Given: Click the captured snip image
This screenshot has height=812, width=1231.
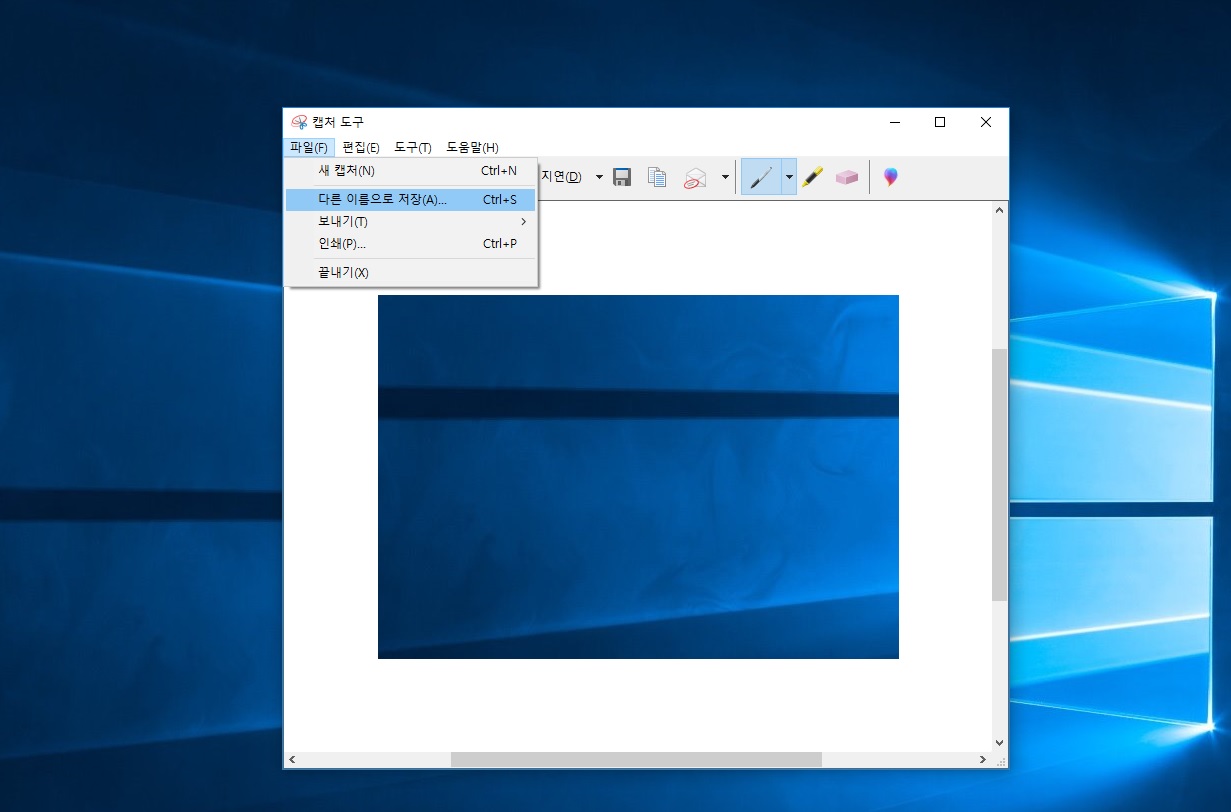Looking at the screenshot, I should [x=638, y=477].
